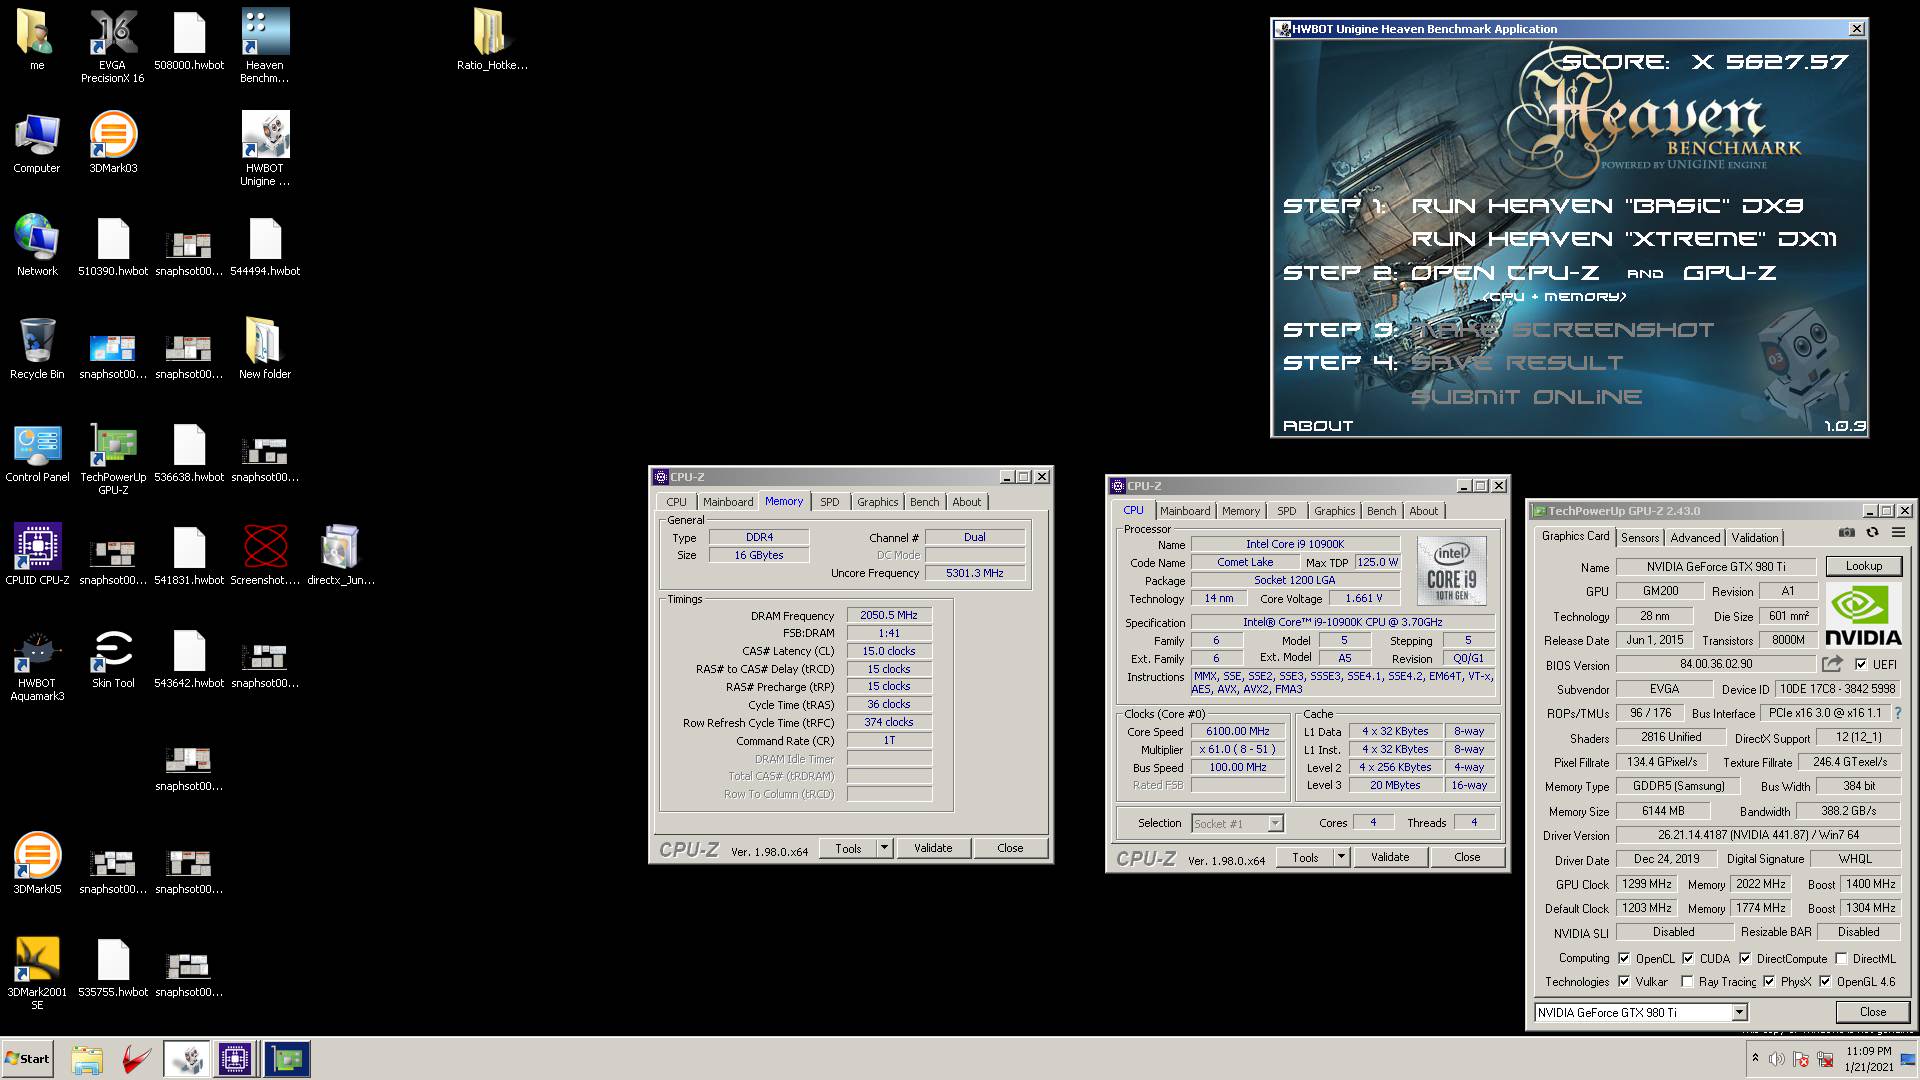Toggle the Ray Tracing checkbox
This screenshot has width=1920, height=1080.
click(x=1688, y=982)
